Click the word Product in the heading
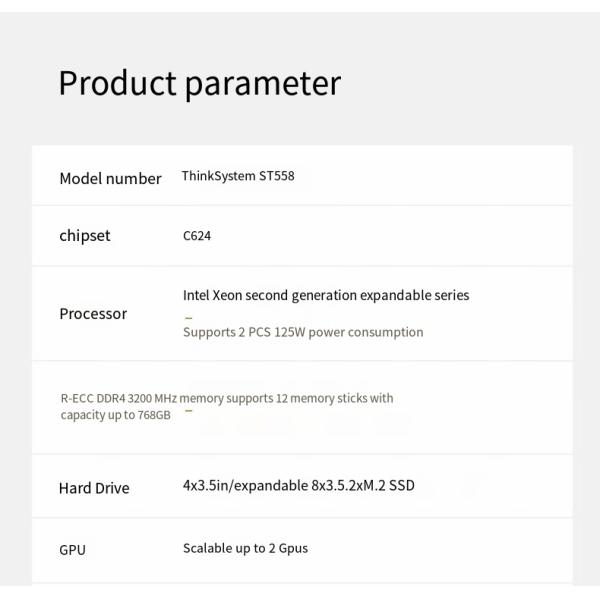 (x=118, y=83)
